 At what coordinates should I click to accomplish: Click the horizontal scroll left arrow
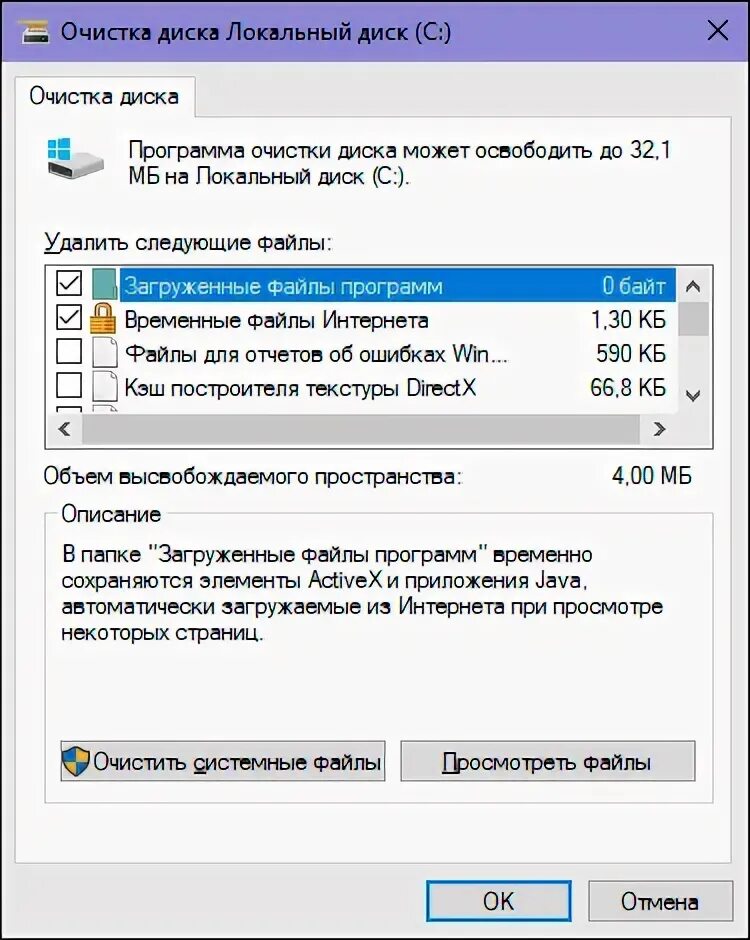point(64,429)
